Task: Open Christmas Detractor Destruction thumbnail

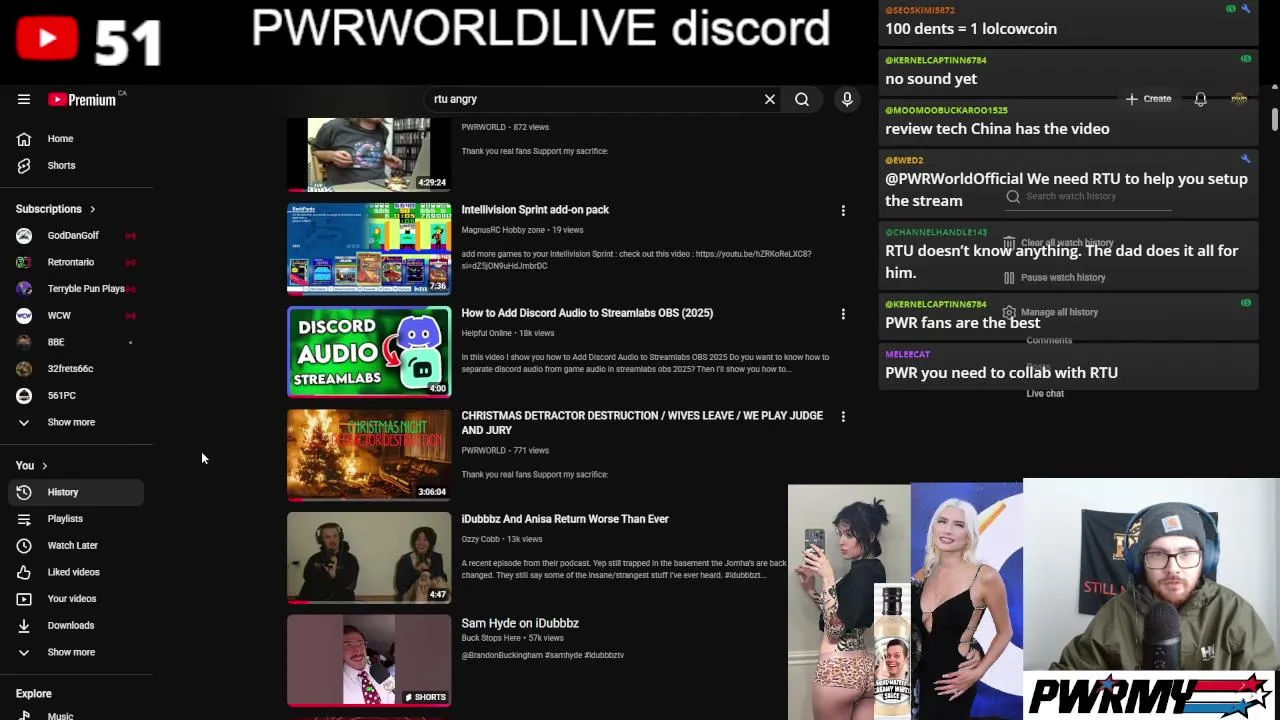Action: [369, 455]
